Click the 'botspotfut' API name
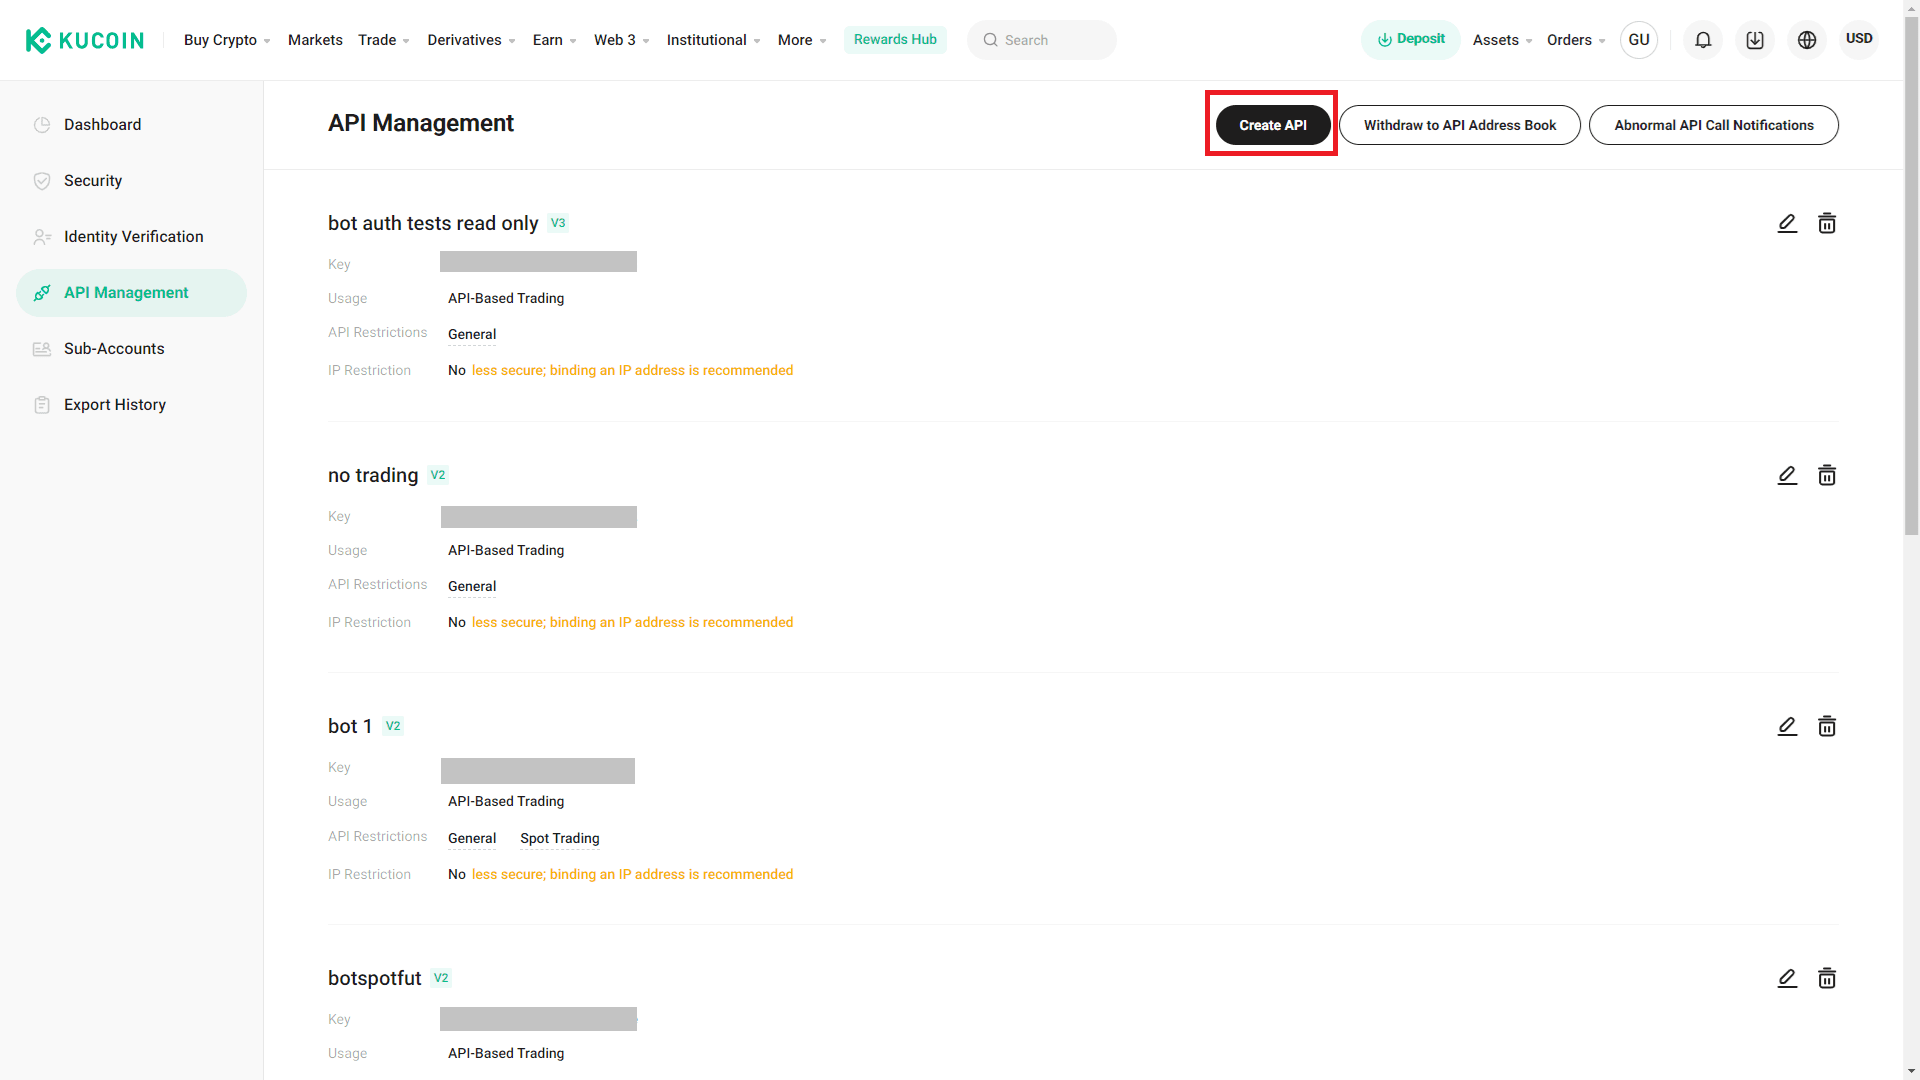 (374, 978)
